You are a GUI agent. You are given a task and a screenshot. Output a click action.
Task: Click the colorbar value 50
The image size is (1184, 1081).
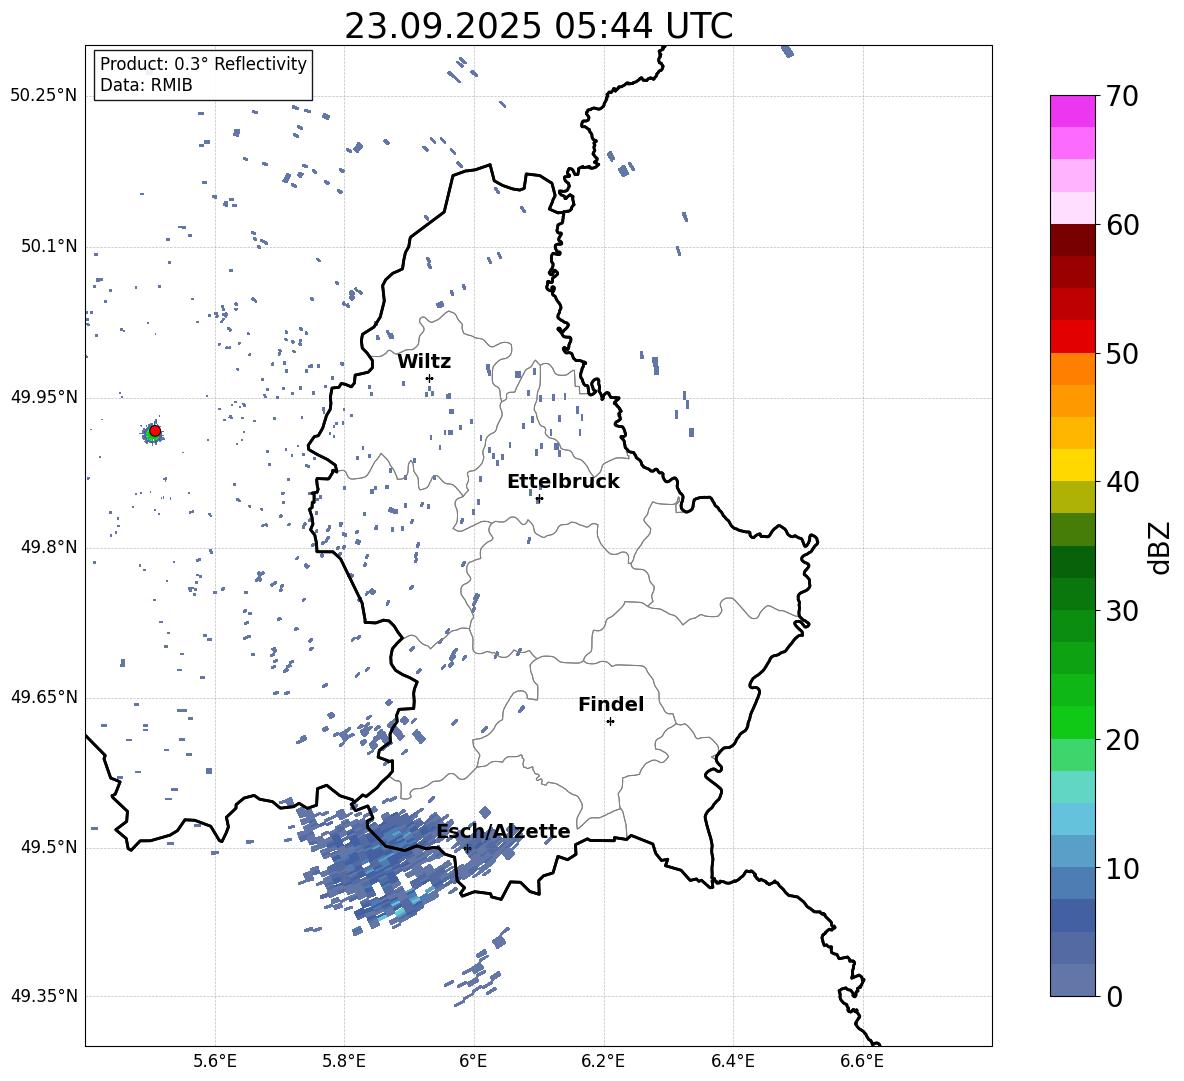click(x=1122, y=353)
